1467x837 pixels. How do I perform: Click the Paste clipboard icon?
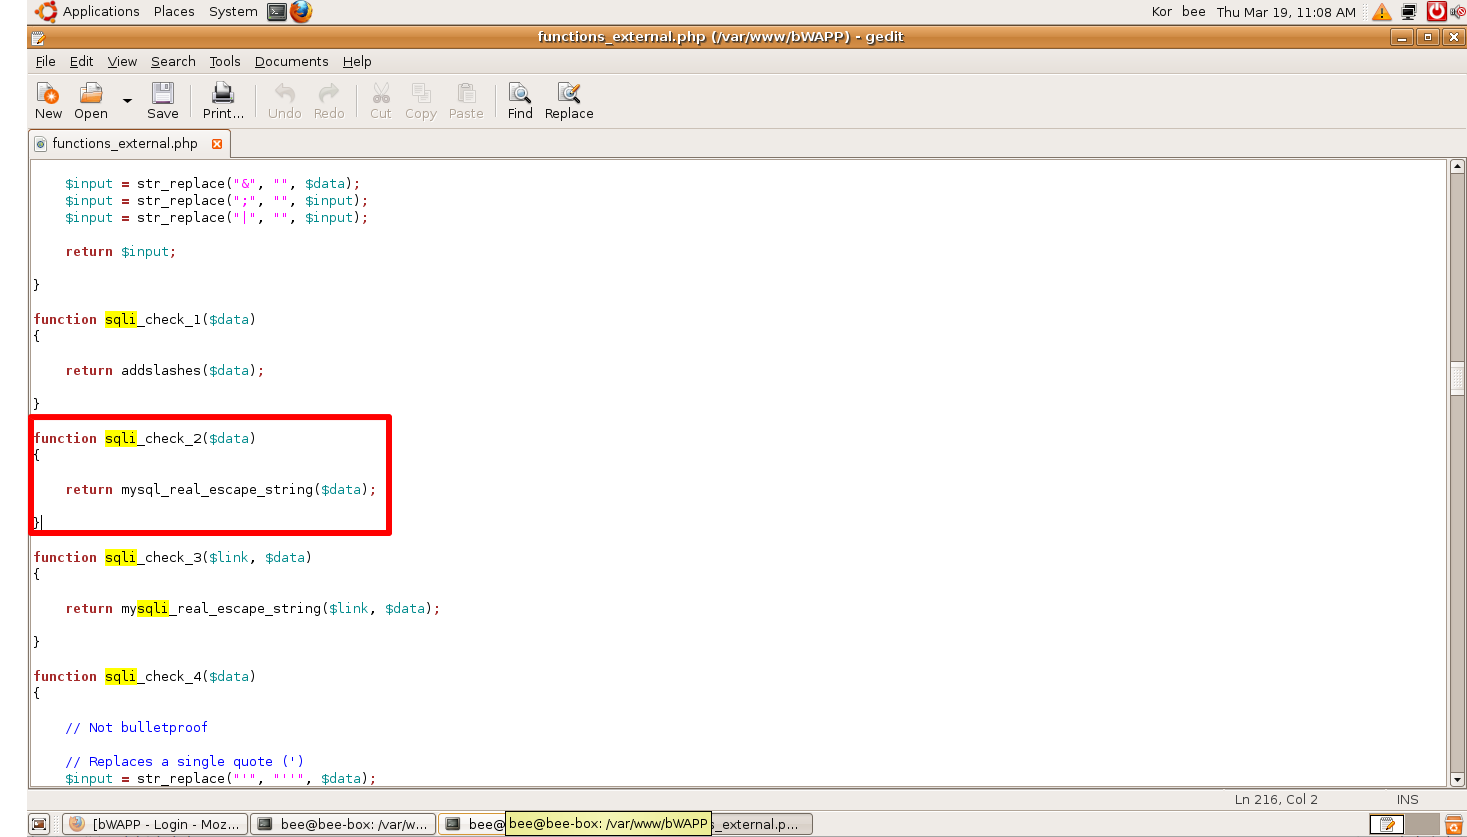(x=466, y=101)
